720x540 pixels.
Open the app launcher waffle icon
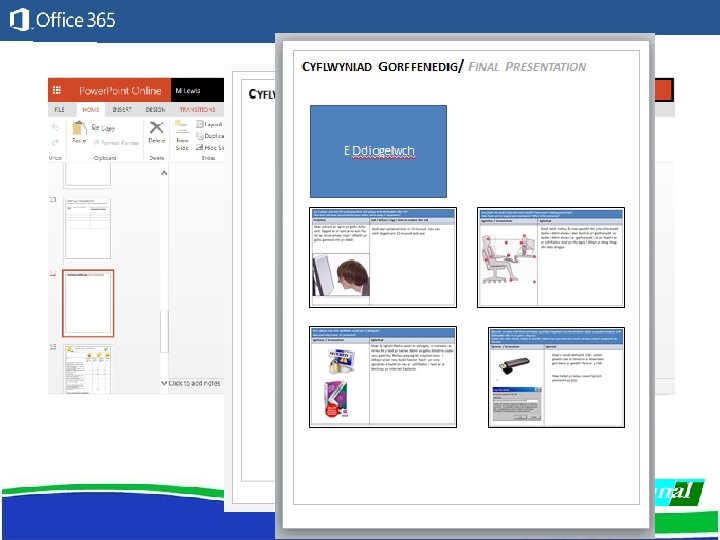(x=57, y=90)
